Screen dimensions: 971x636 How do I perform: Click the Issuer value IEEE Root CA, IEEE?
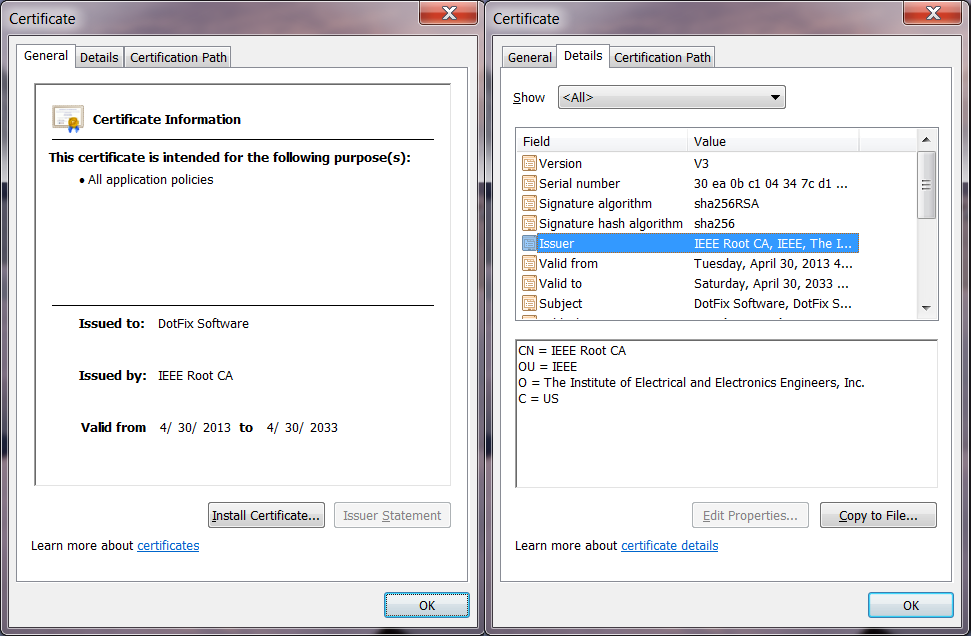[772, 243]
